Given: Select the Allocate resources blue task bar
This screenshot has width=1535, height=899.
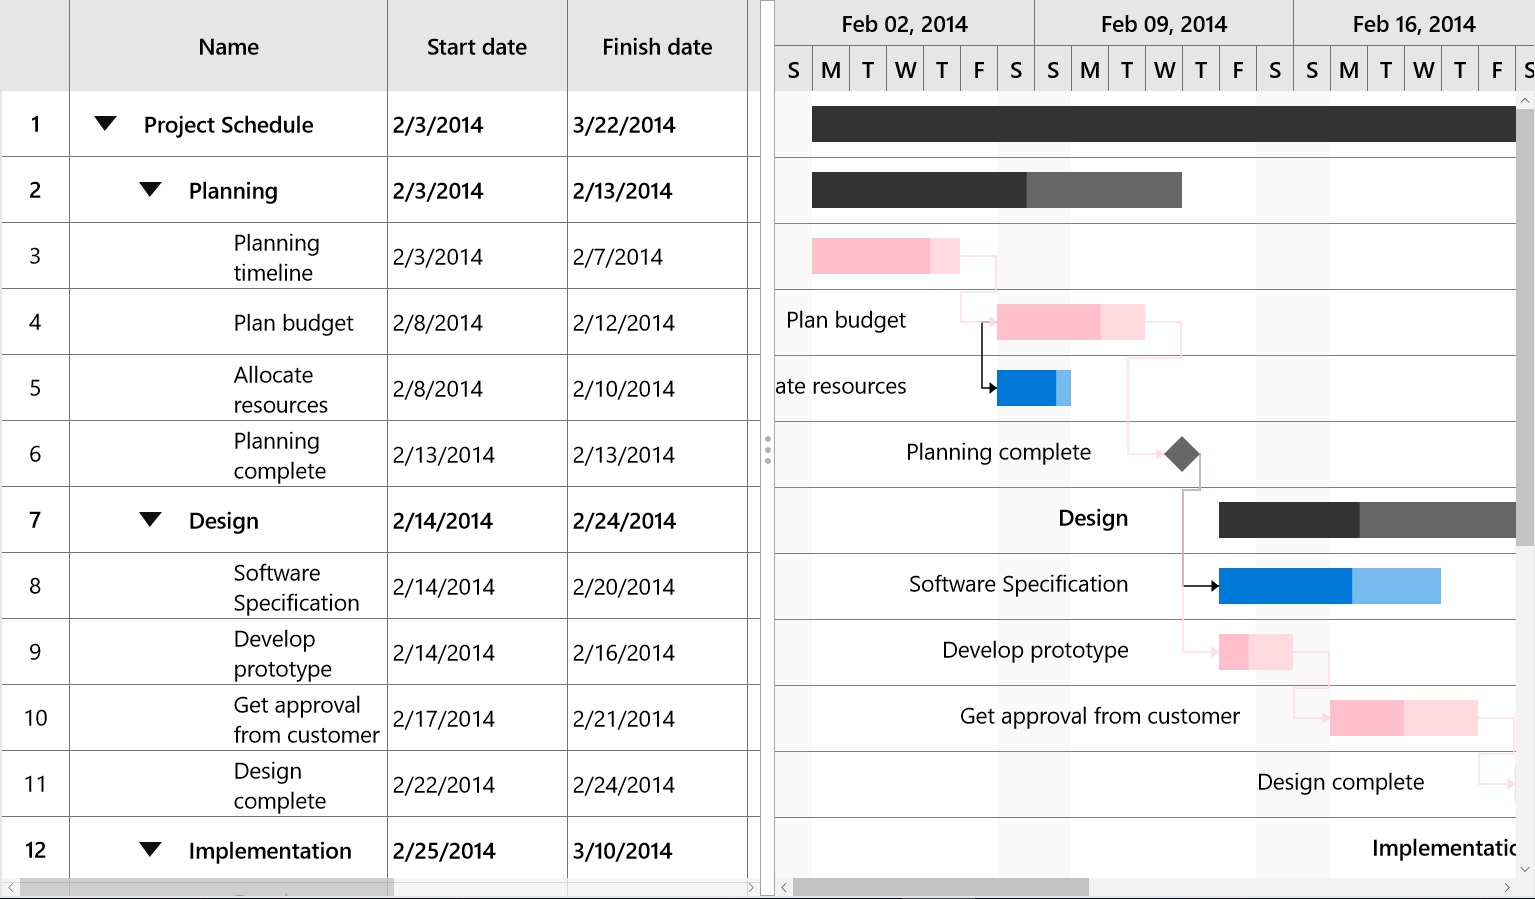Looking at the screenshot, I should pyautogui.click(x=1034, y=388).
